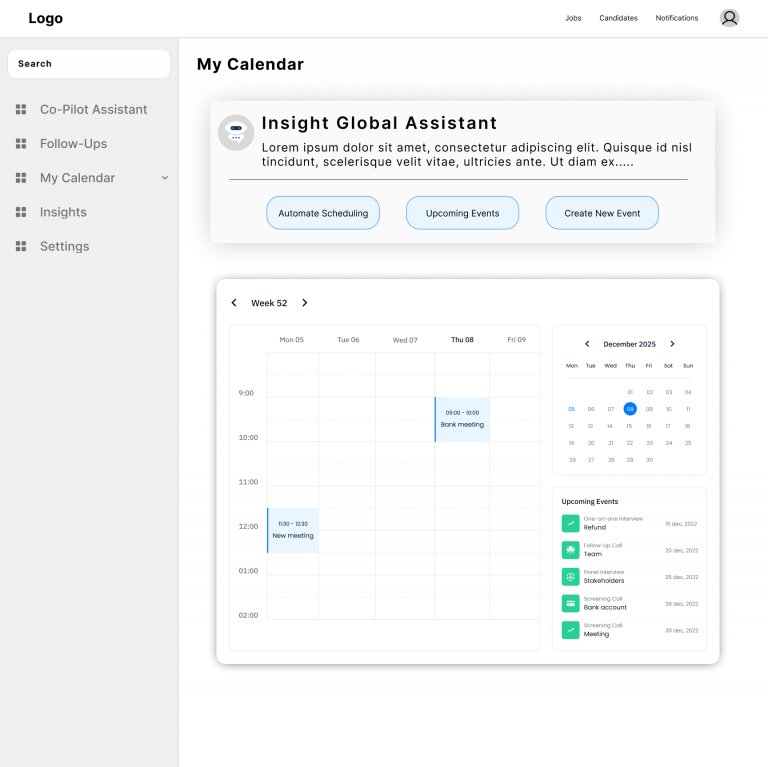Click the user profile avatar icon
This screenshot has height=767, width=768.
tap(730, 18)
